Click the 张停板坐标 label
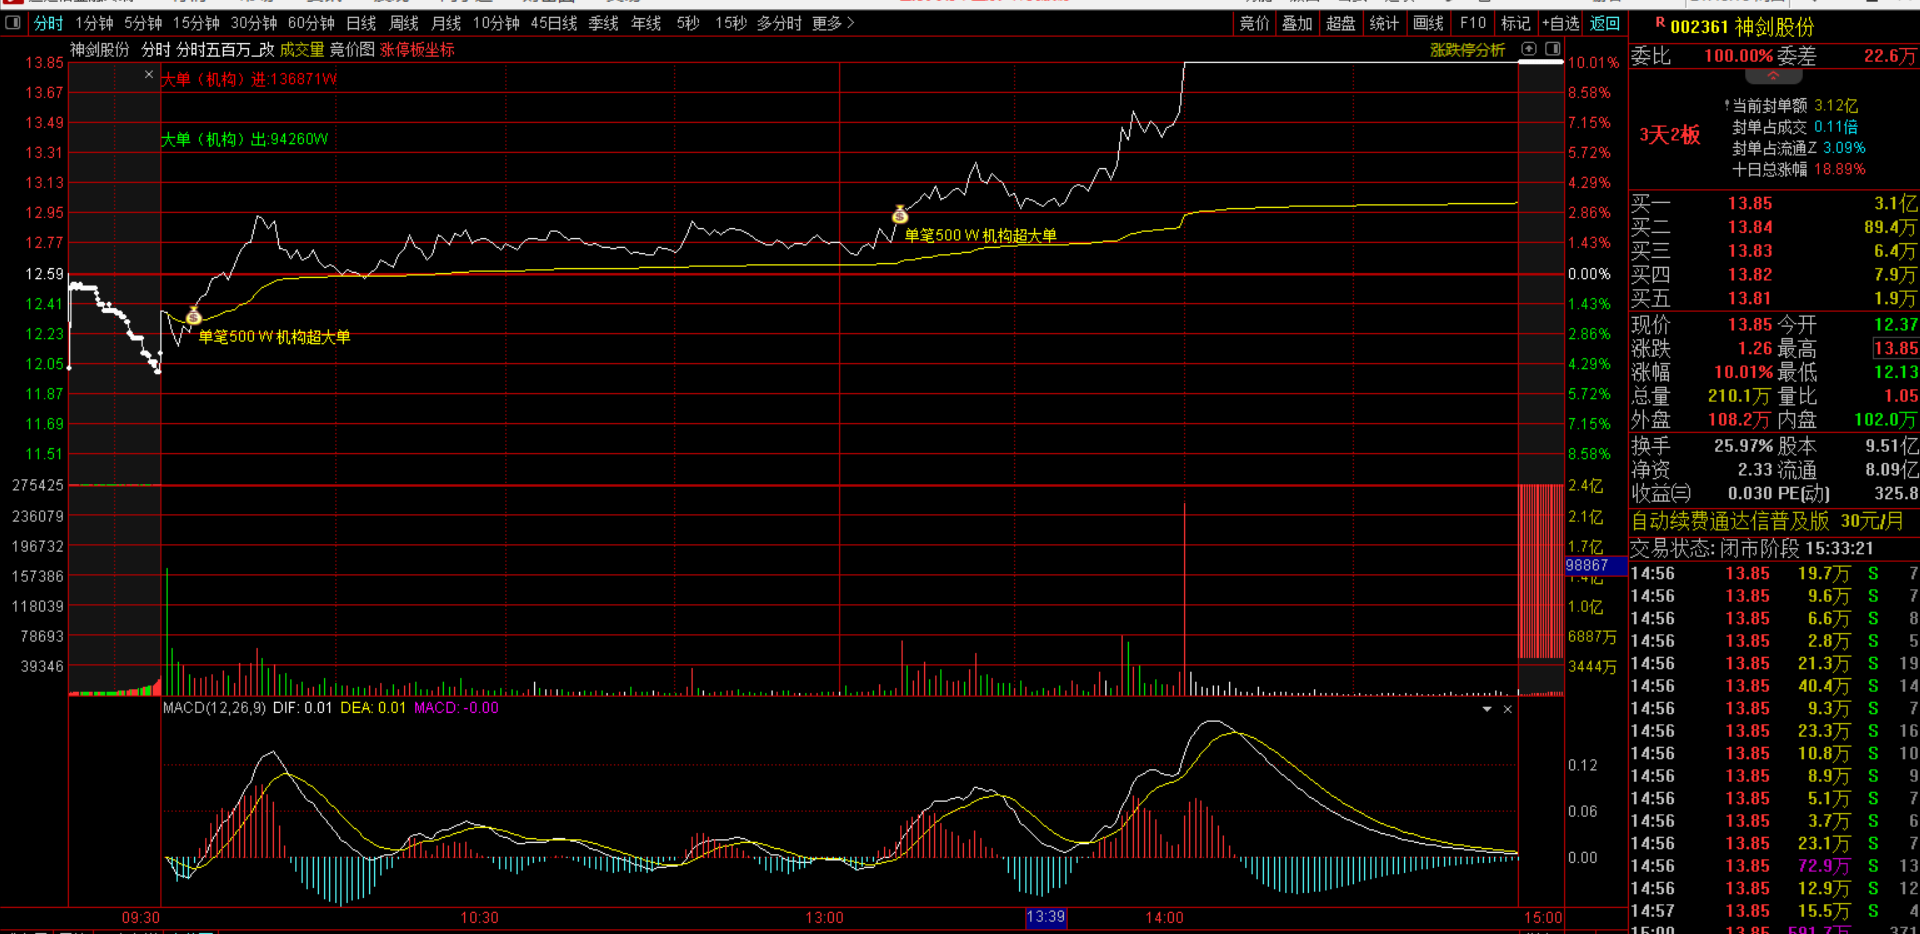 click(417, 50)
